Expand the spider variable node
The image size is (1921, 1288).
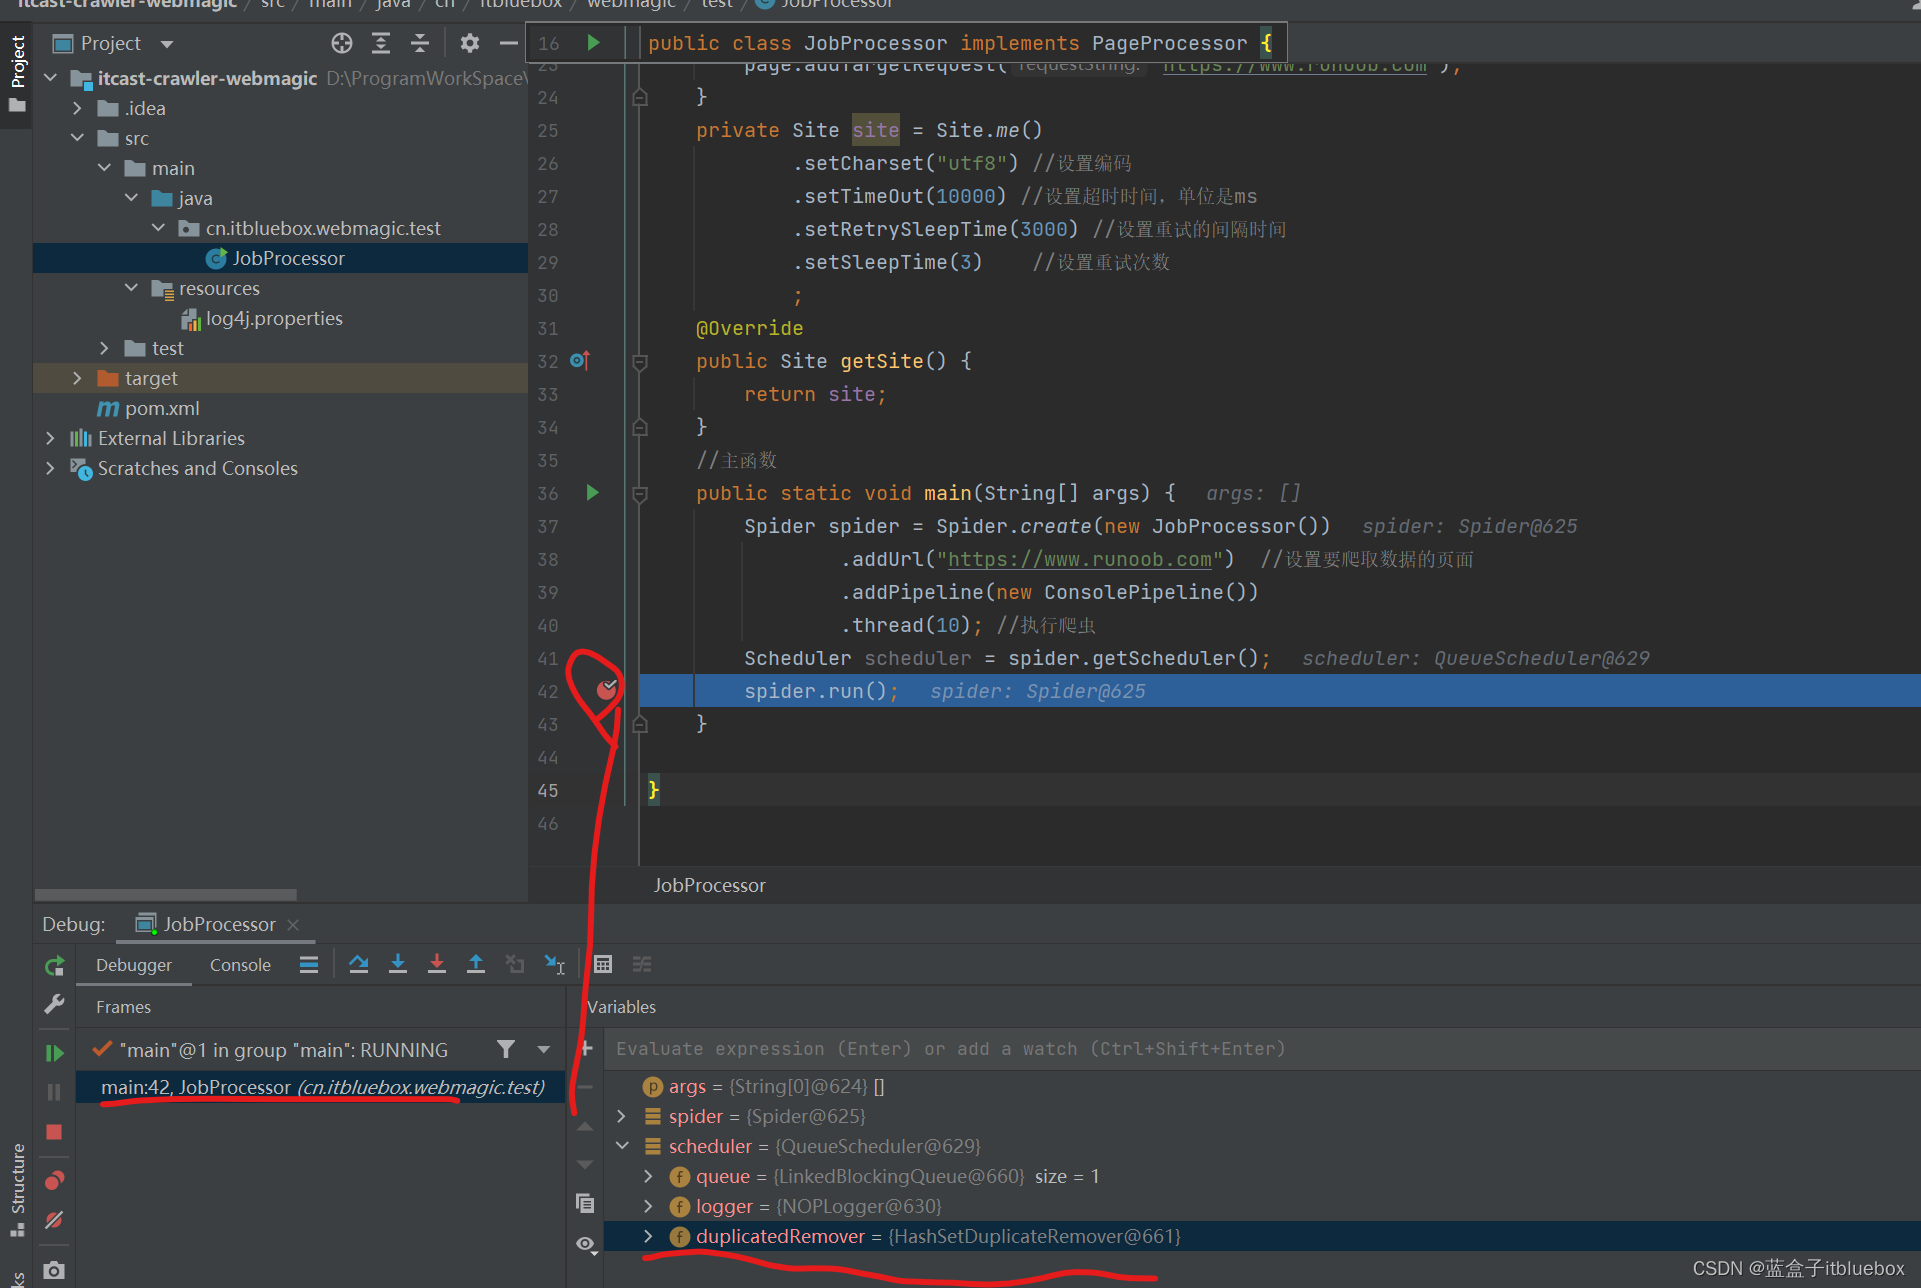tap(622, 1116)
